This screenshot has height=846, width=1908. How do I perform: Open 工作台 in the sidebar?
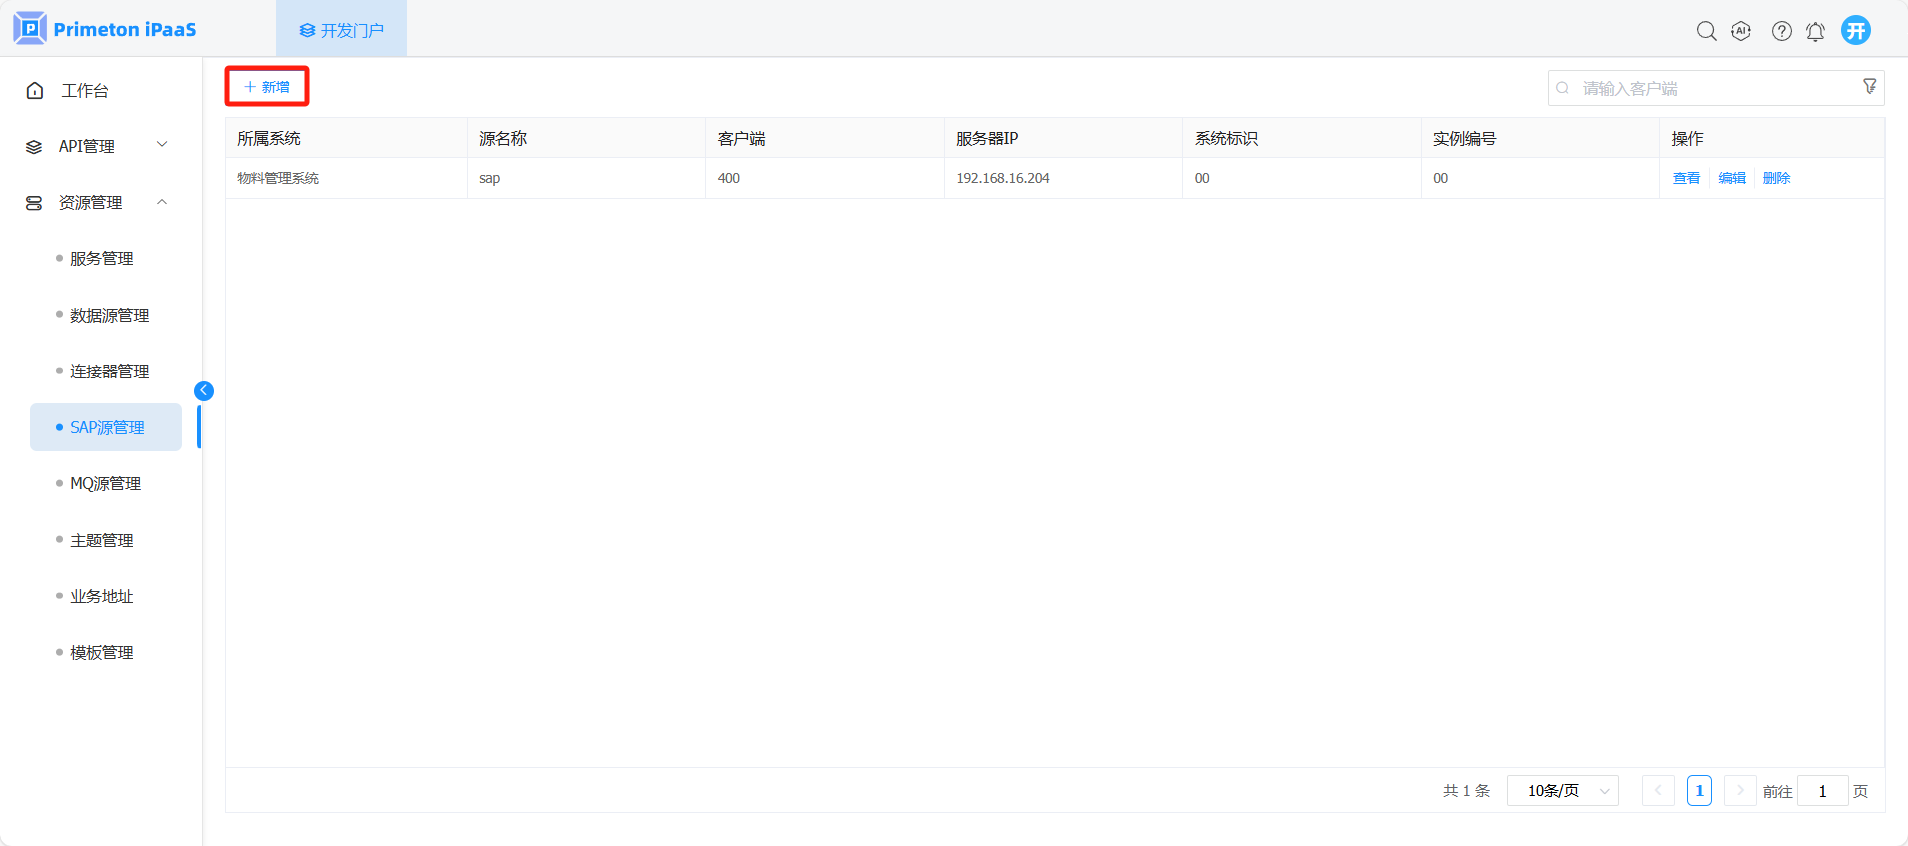pyautogui.click(x=85, y=90)
